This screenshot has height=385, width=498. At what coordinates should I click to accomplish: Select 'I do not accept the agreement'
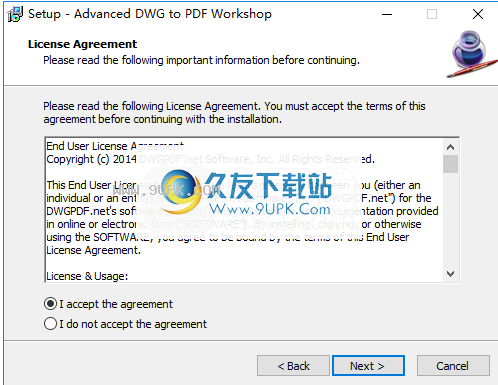pos(50,324)
